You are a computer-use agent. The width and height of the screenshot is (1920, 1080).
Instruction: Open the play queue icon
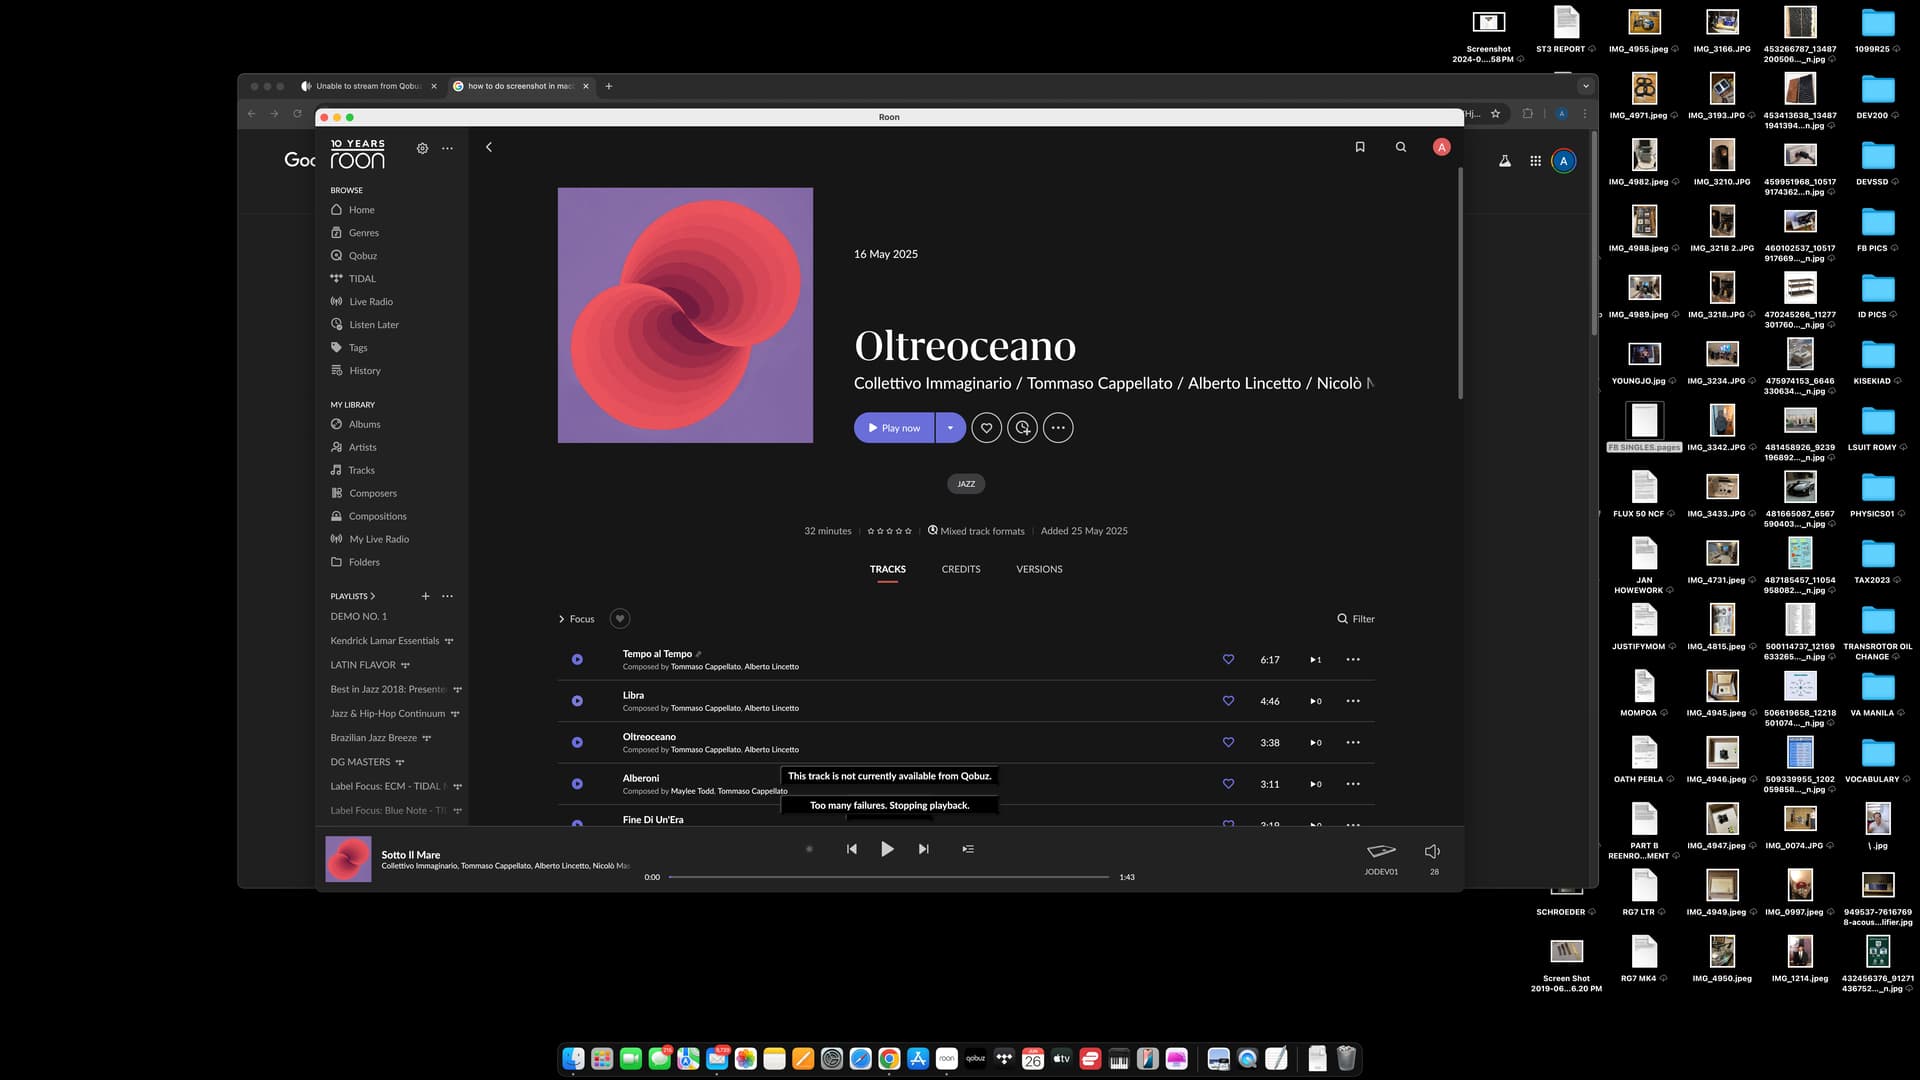[x=968, y=849]
